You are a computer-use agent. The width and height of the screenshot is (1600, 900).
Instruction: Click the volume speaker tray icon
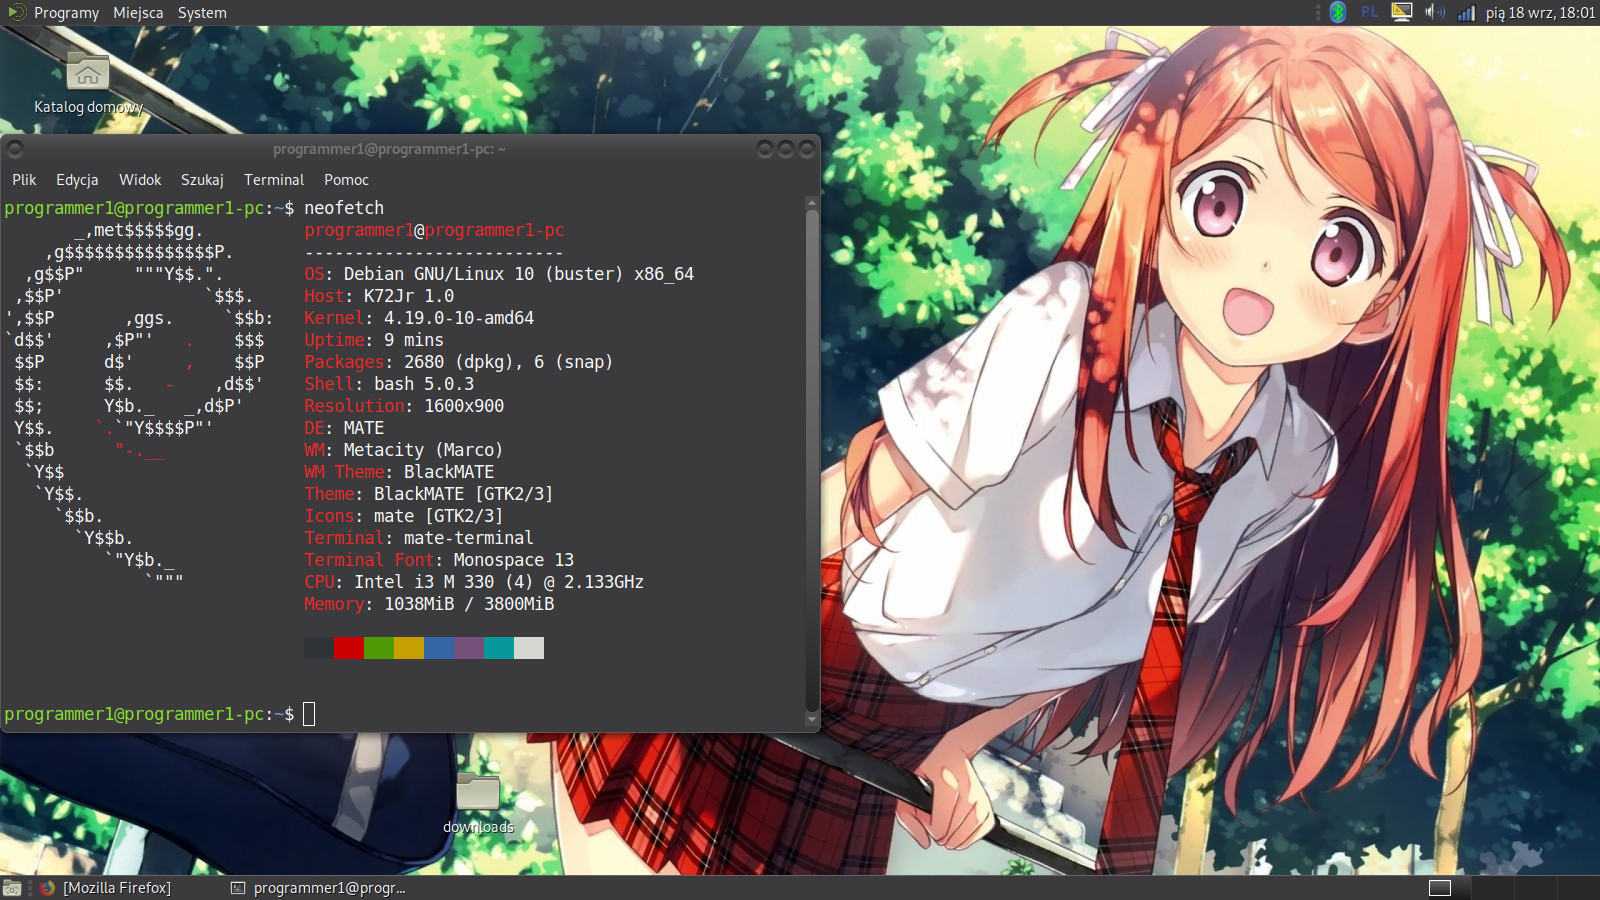(1434, 12)
